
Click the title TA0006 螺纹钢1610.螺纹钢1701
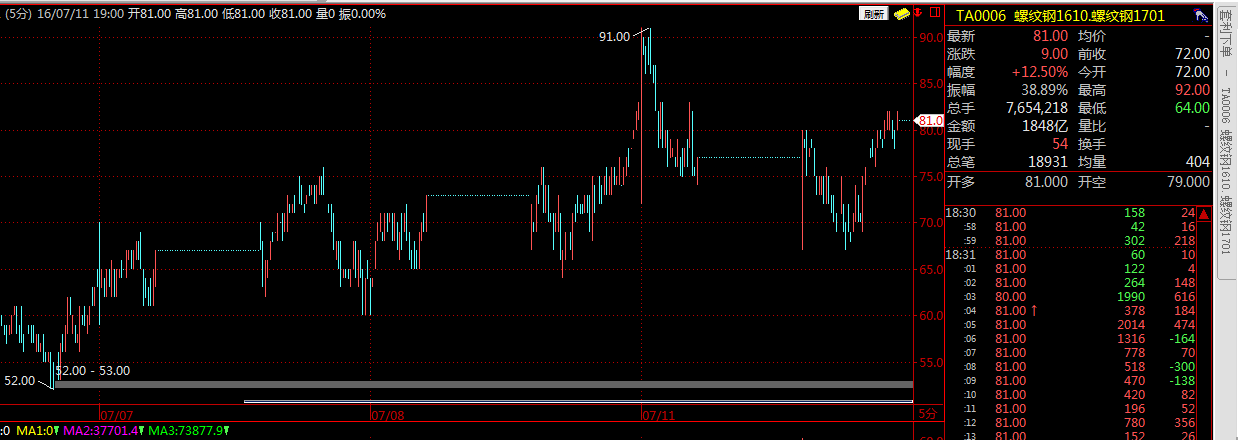1060,15
